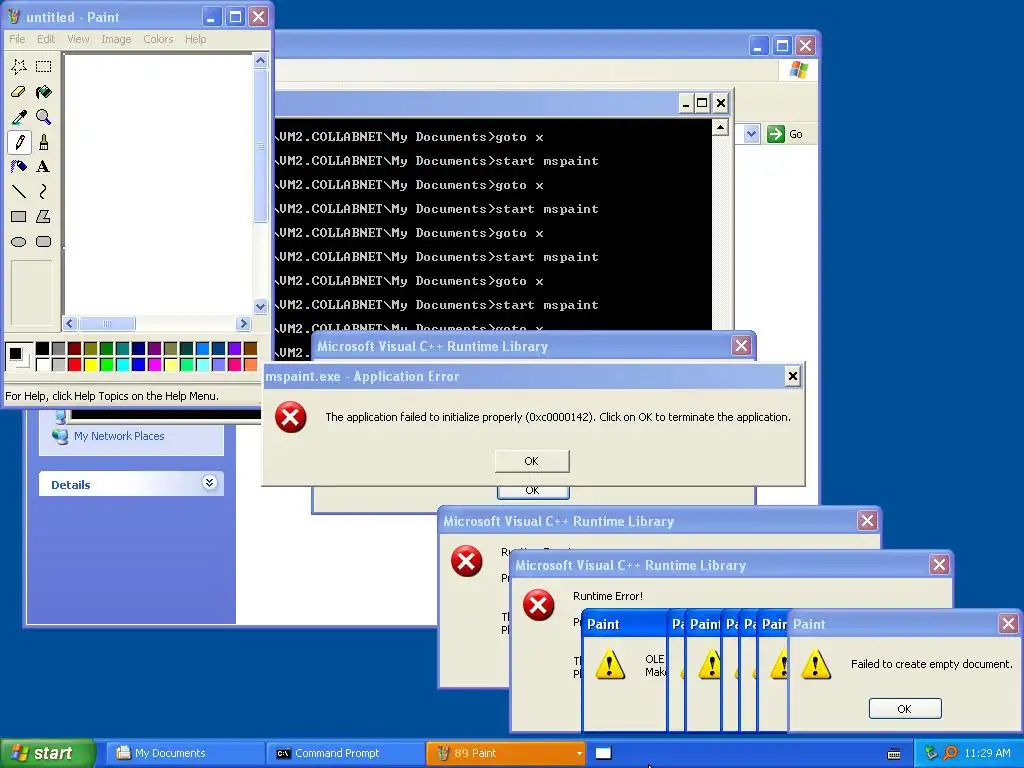Viewport: 1024px width, 768px height.
Task: Click the Start button
Action: pos(46,753)
